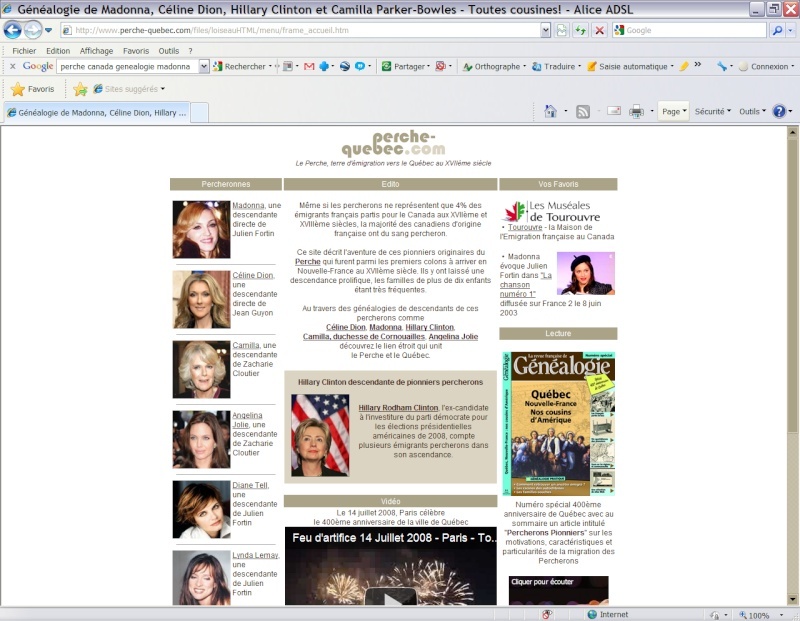Open the Fichier menu
The width and height of the screenshot is (800, 621).
(24, 51)
